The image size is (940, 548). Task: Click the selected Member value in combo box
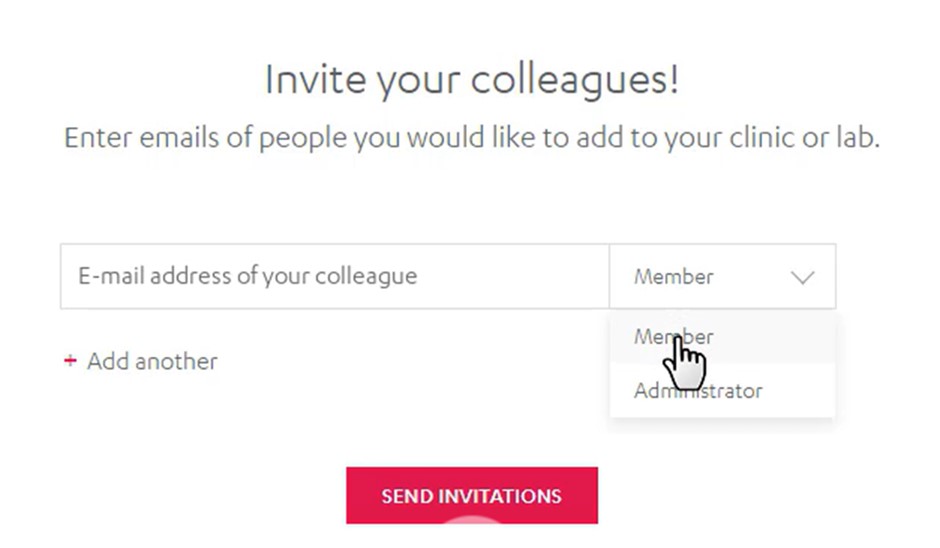pyautogui.click(x=674, y=277)
